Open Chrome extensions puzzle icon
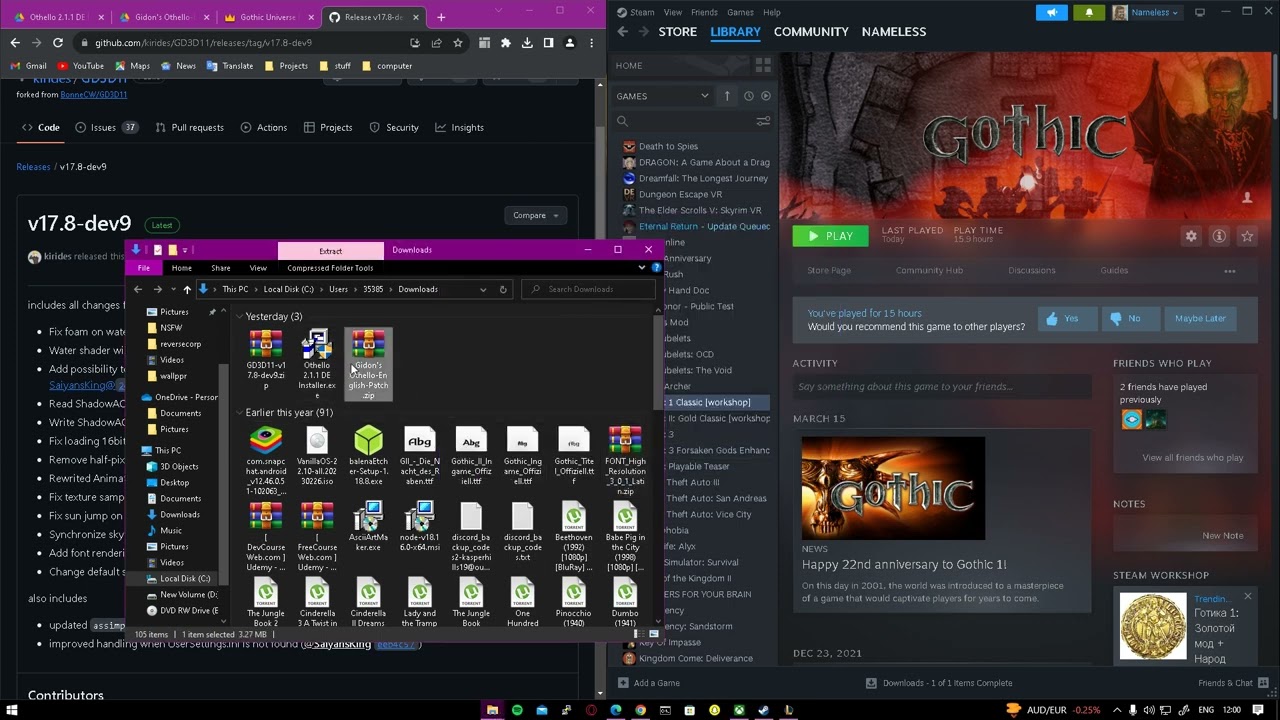 click(505, 43)
